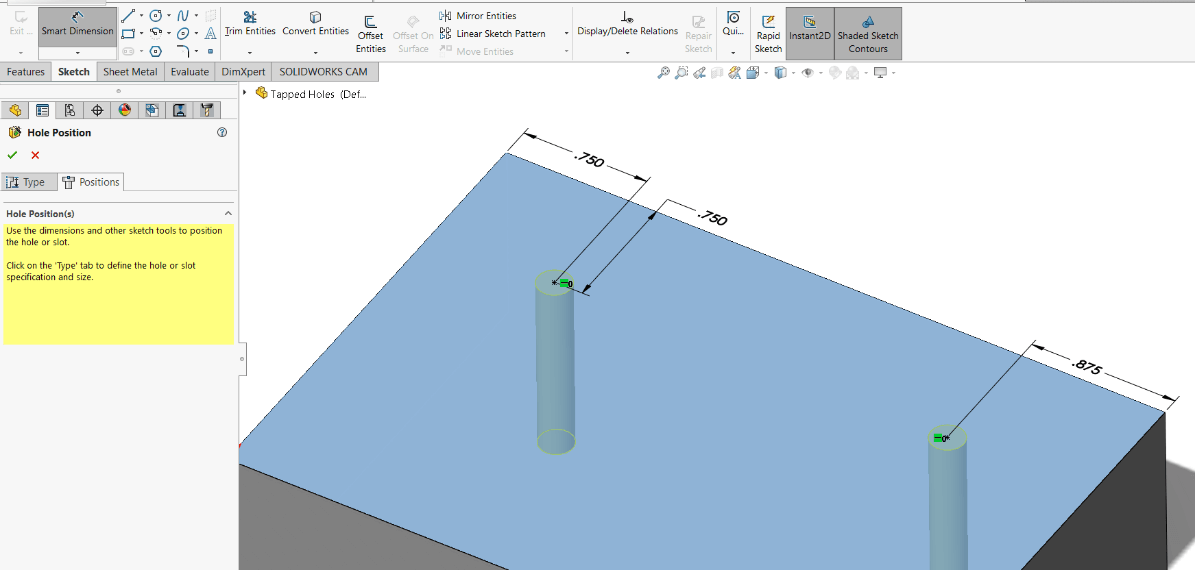The image size is (1195, 570).
Task: Switch to the Type tab
Action: coord(30,182)
